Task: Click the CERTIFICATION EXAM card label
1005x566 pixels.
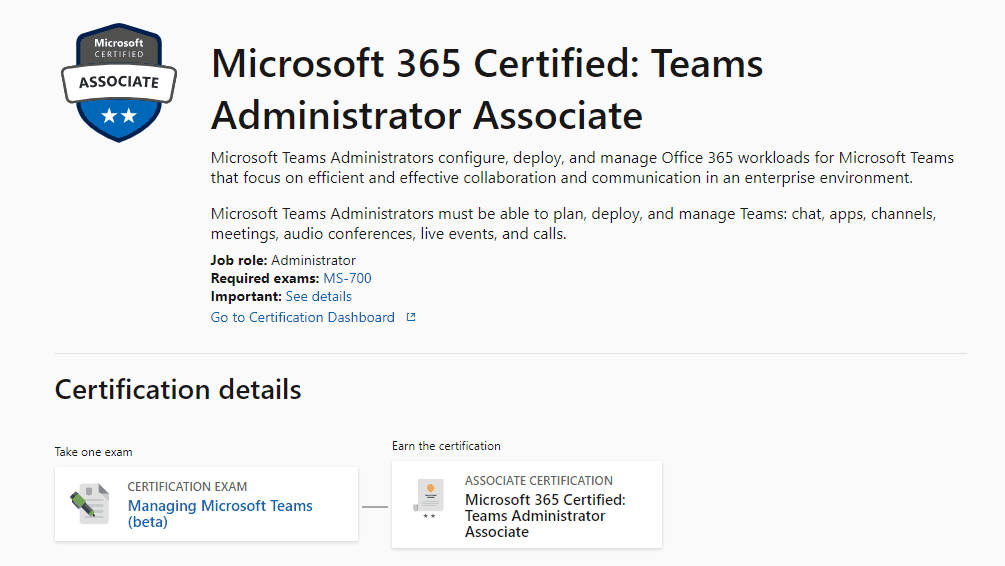Action: point(187,487)
